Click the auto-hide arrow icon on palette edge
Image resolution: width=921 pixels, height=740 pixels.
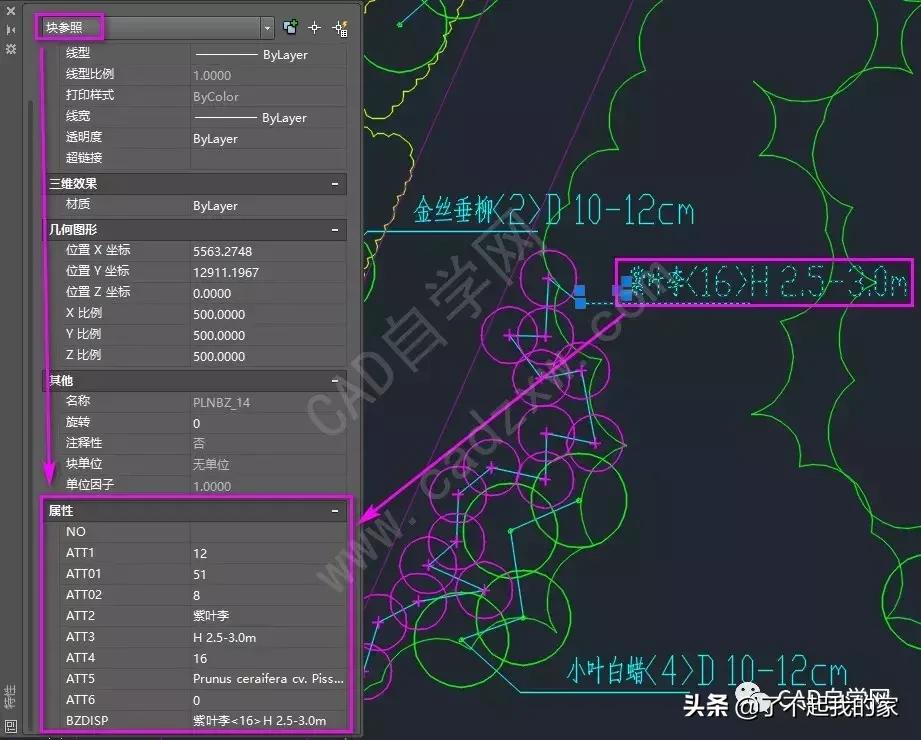pyautogui.click(x=11, y=29)
